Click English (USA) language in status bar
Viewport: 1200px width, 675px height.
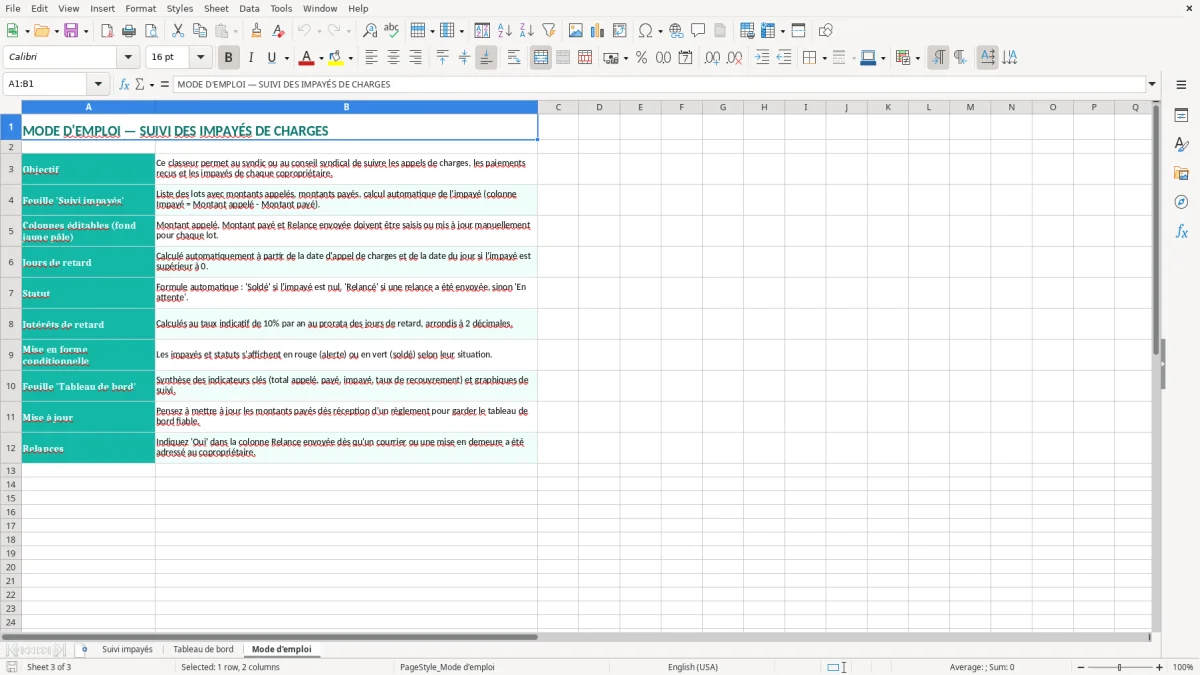[693, 667]
